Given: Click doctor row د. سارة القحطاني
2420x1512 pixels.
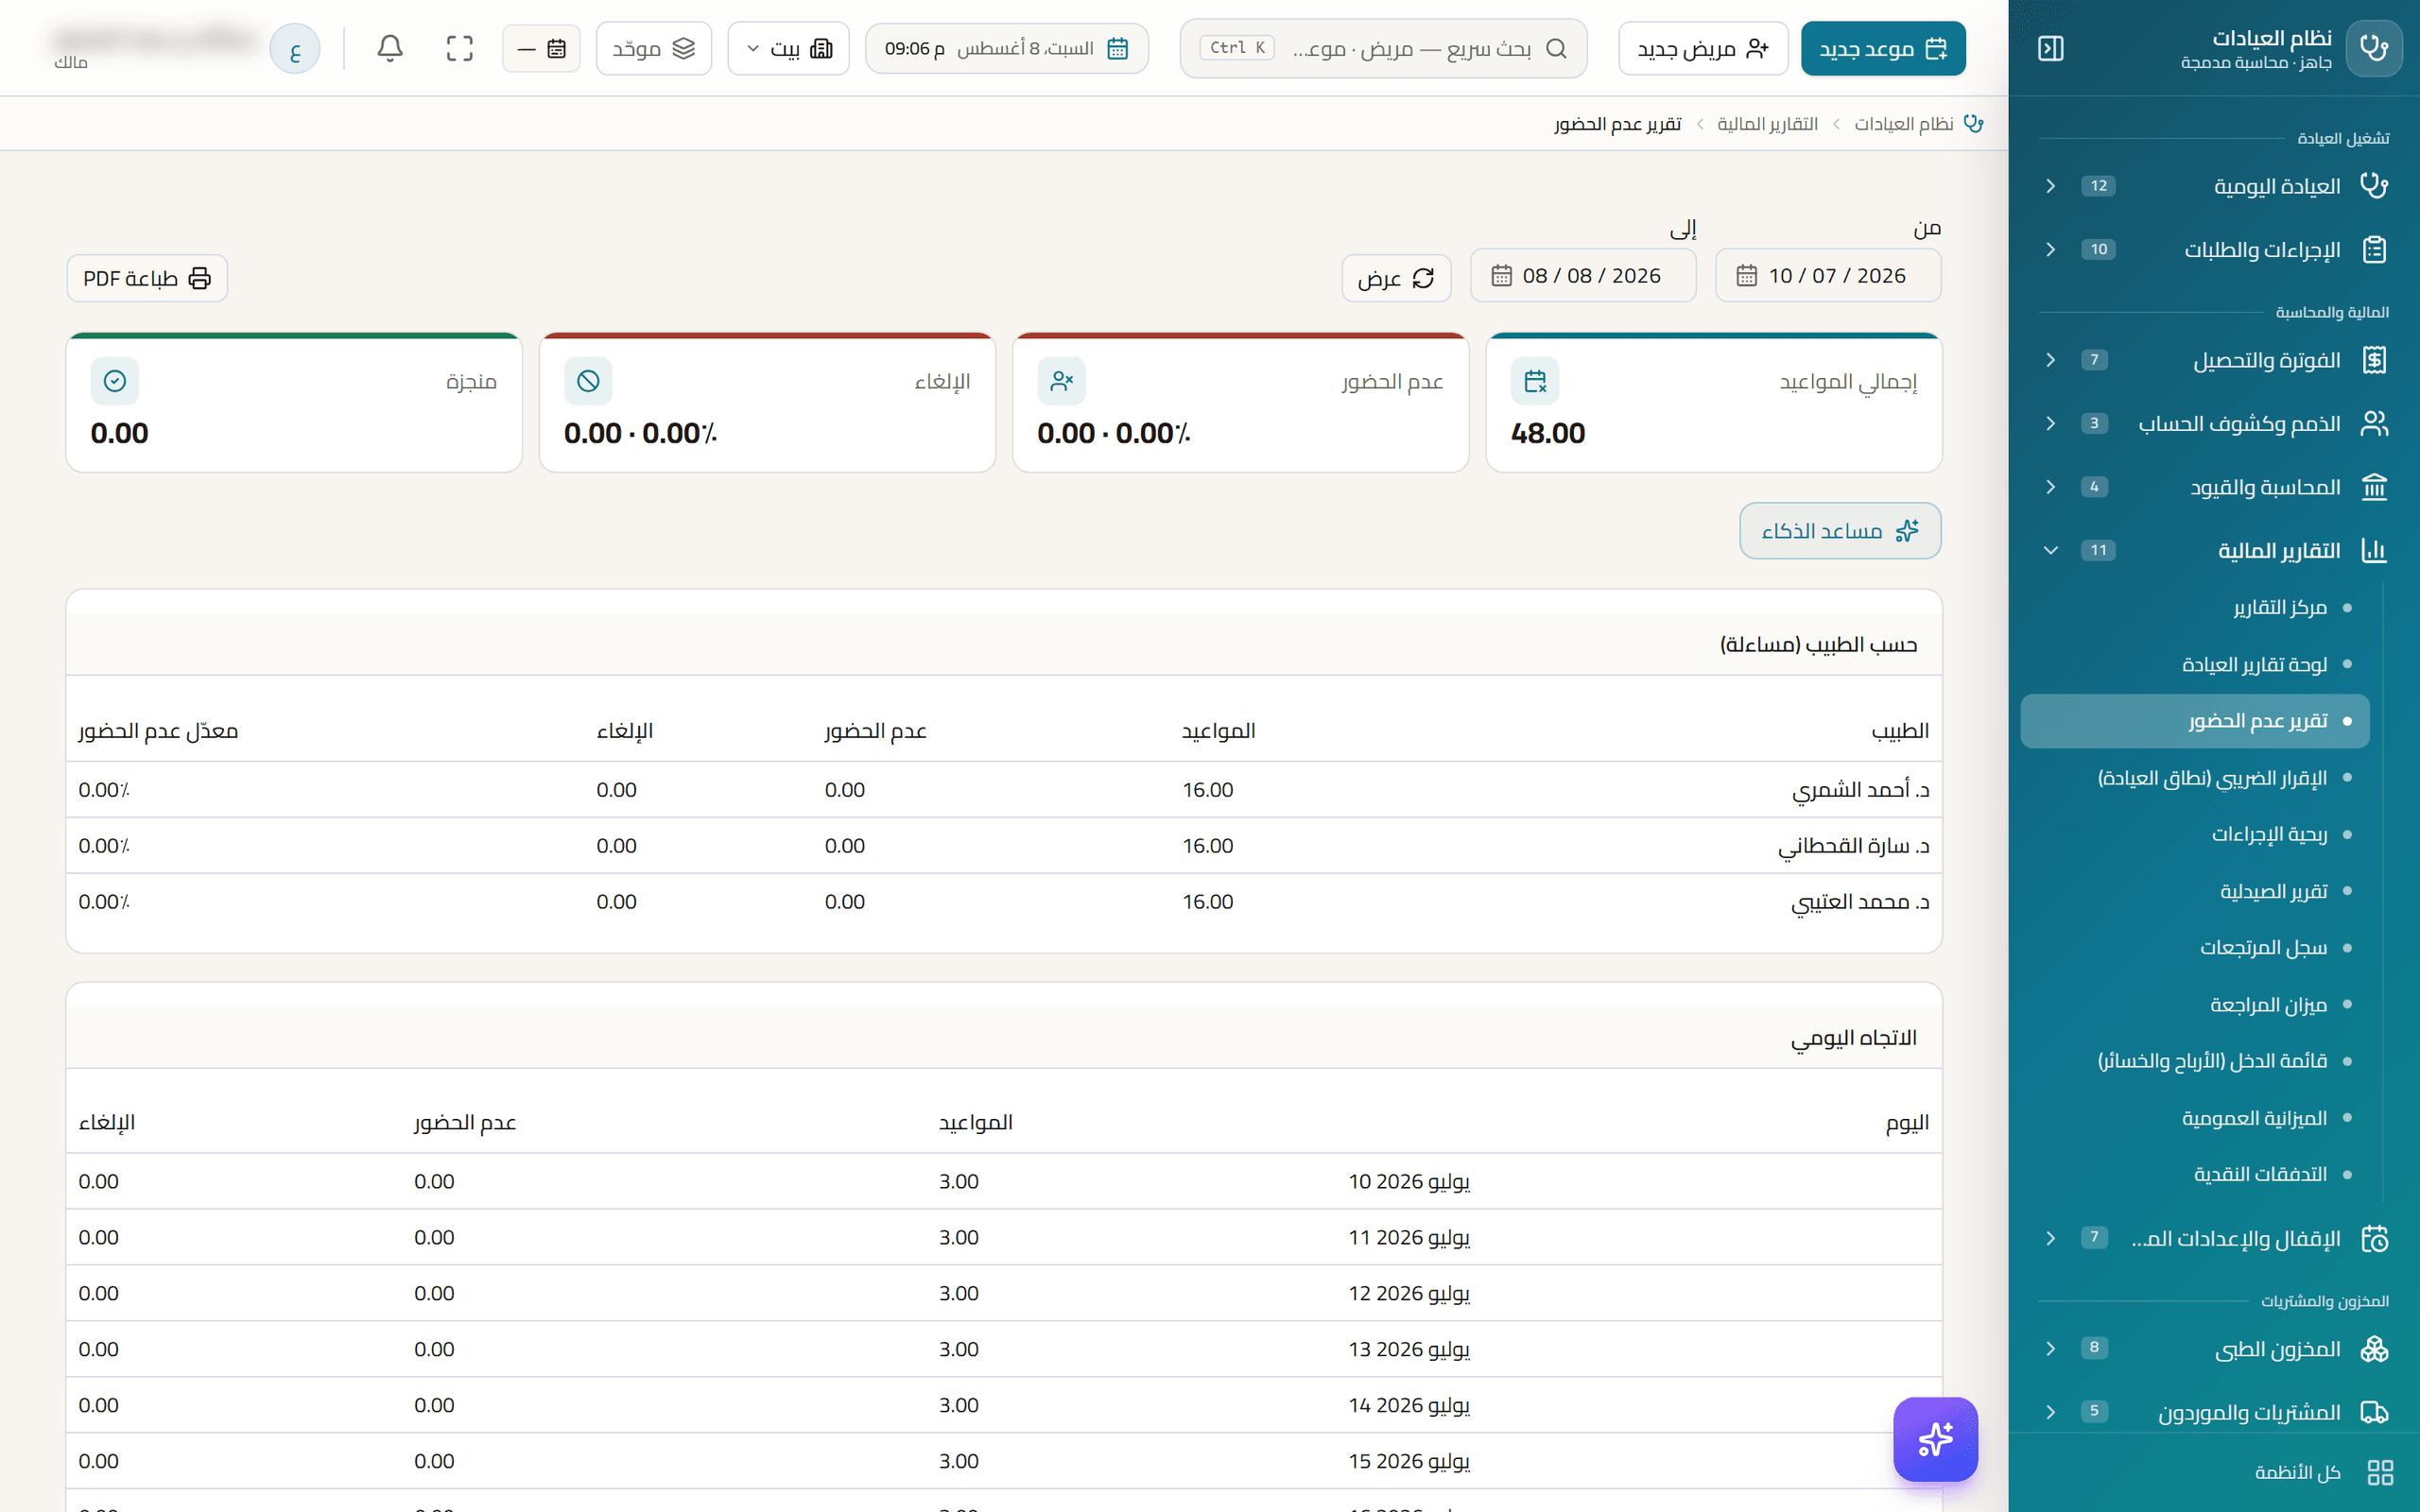Looking at the screenshot, I should pyautogui.click(x=1004, y=846).
